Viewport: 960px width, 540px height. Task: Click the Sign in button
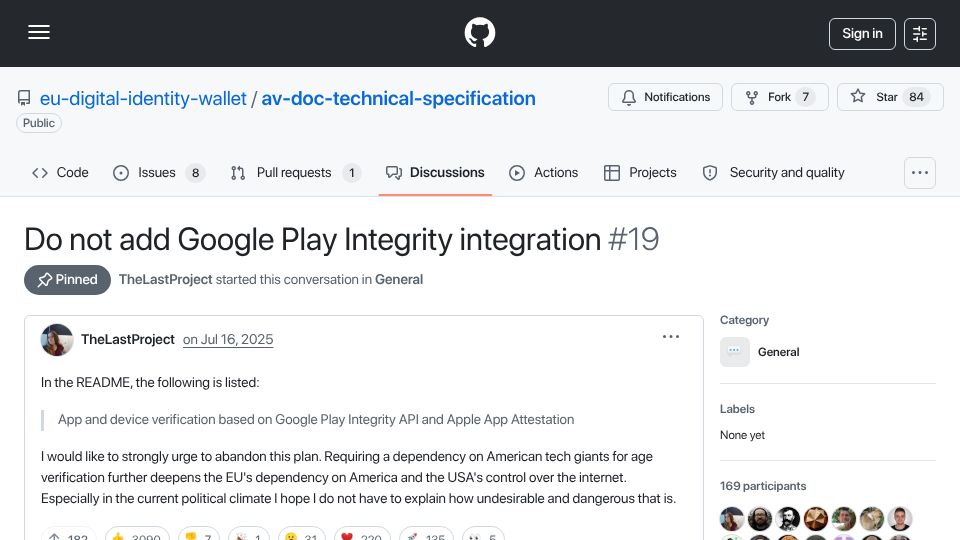pyautogui.click(x=862, y=34)
